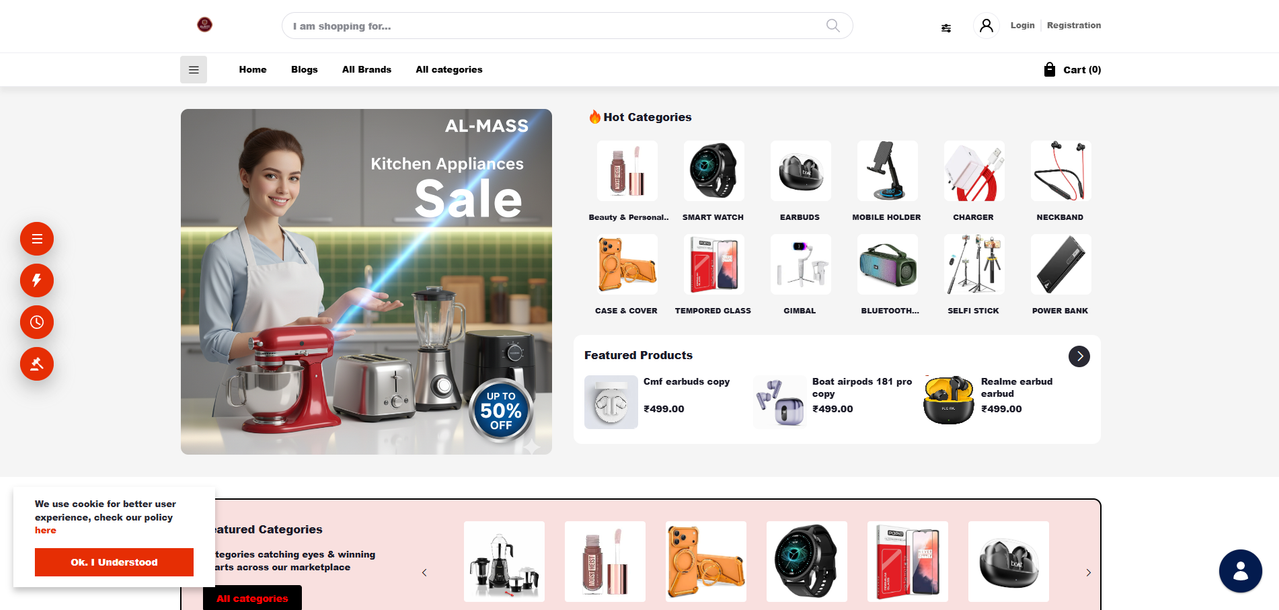1279x610 pixels.
Task: Go back in Featured Categories carousel
Action: tap(424, 573)
